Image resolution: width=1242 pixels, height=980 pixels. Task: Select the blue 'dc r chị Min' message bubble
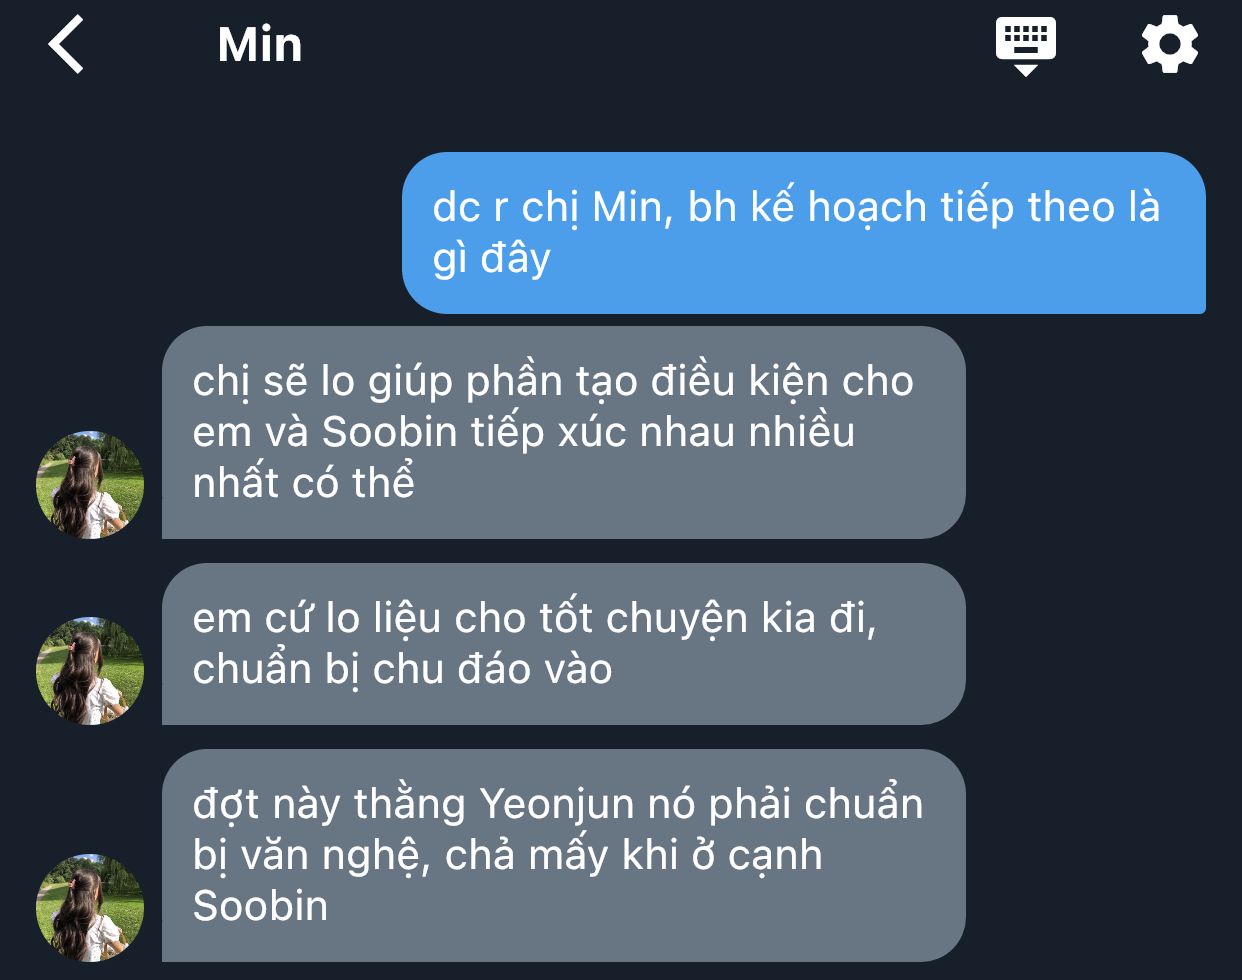click(804, 233)
